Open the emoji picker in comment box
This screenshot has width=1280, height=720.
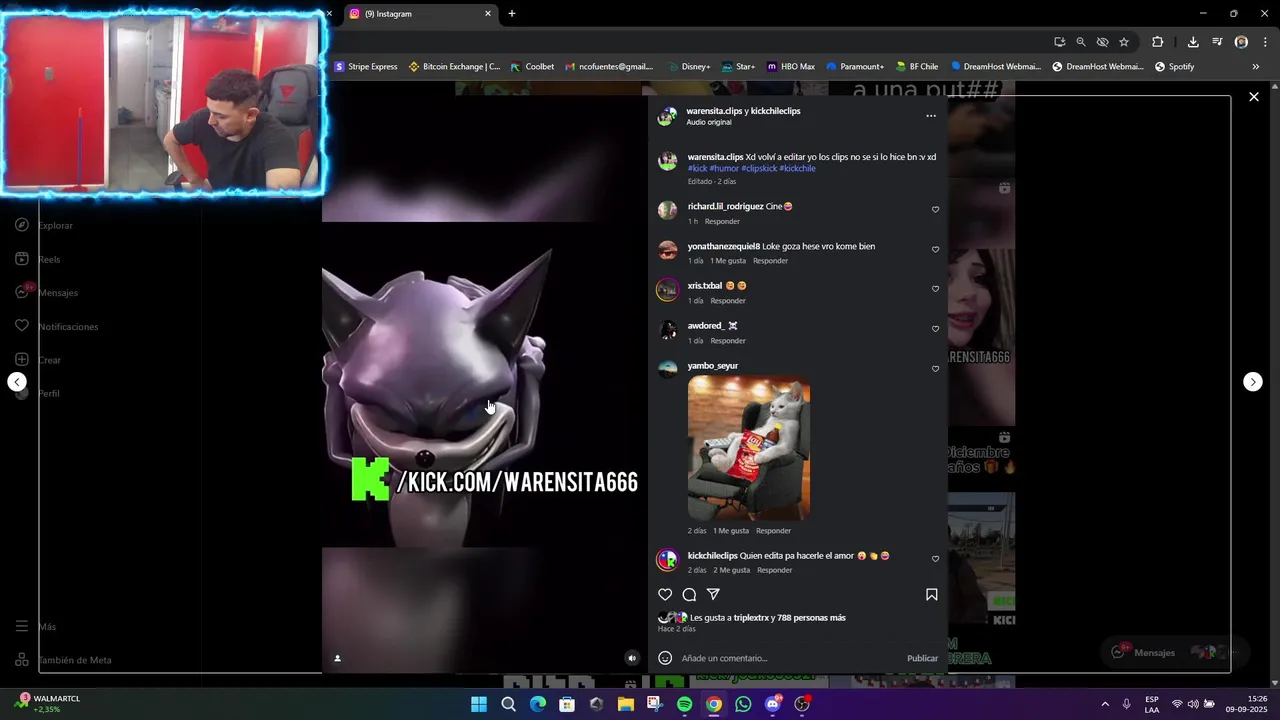pos(665,658)
